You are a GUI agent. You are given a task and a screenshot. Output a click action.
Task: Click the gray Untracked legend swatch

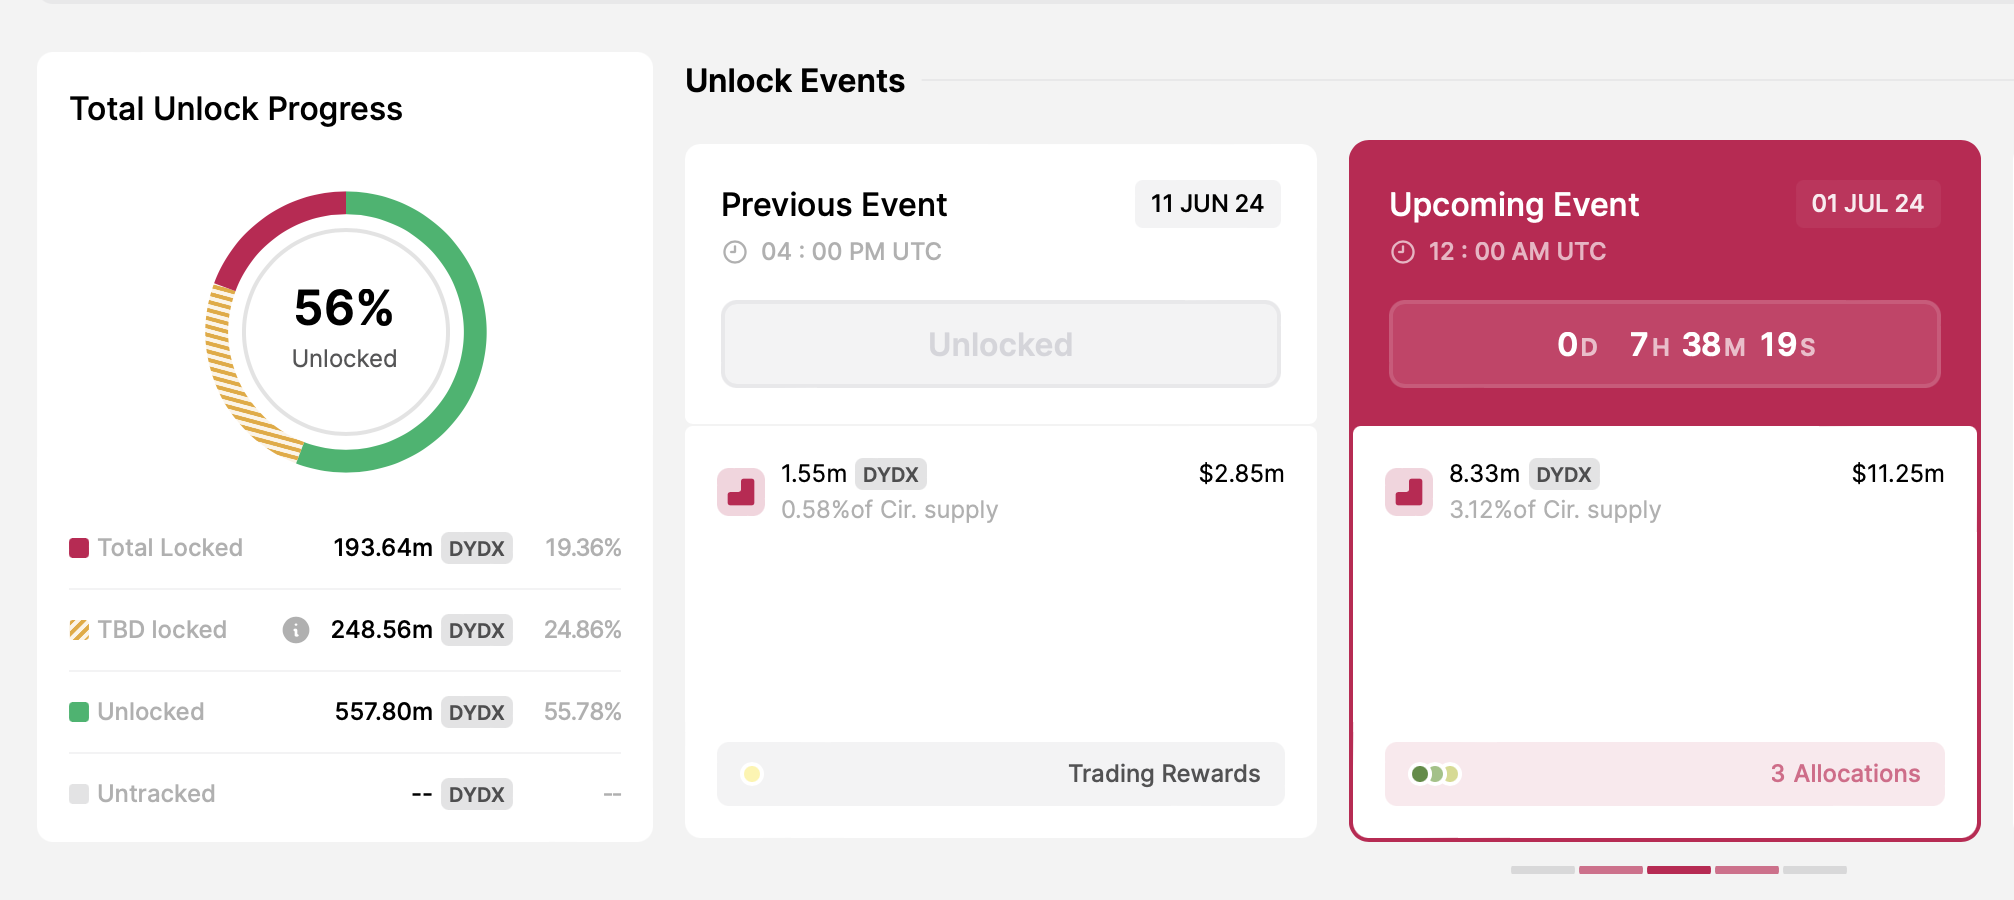click(x=79, y=794)
